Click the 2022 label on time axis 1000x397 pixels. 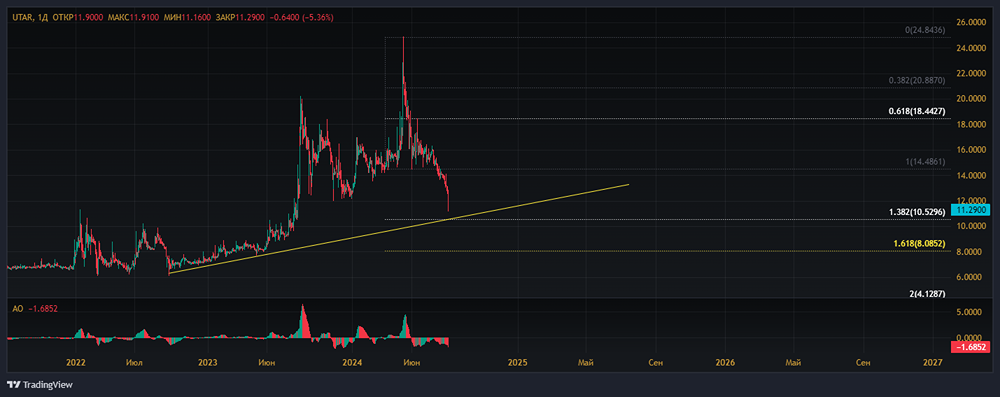coord(76,363)
